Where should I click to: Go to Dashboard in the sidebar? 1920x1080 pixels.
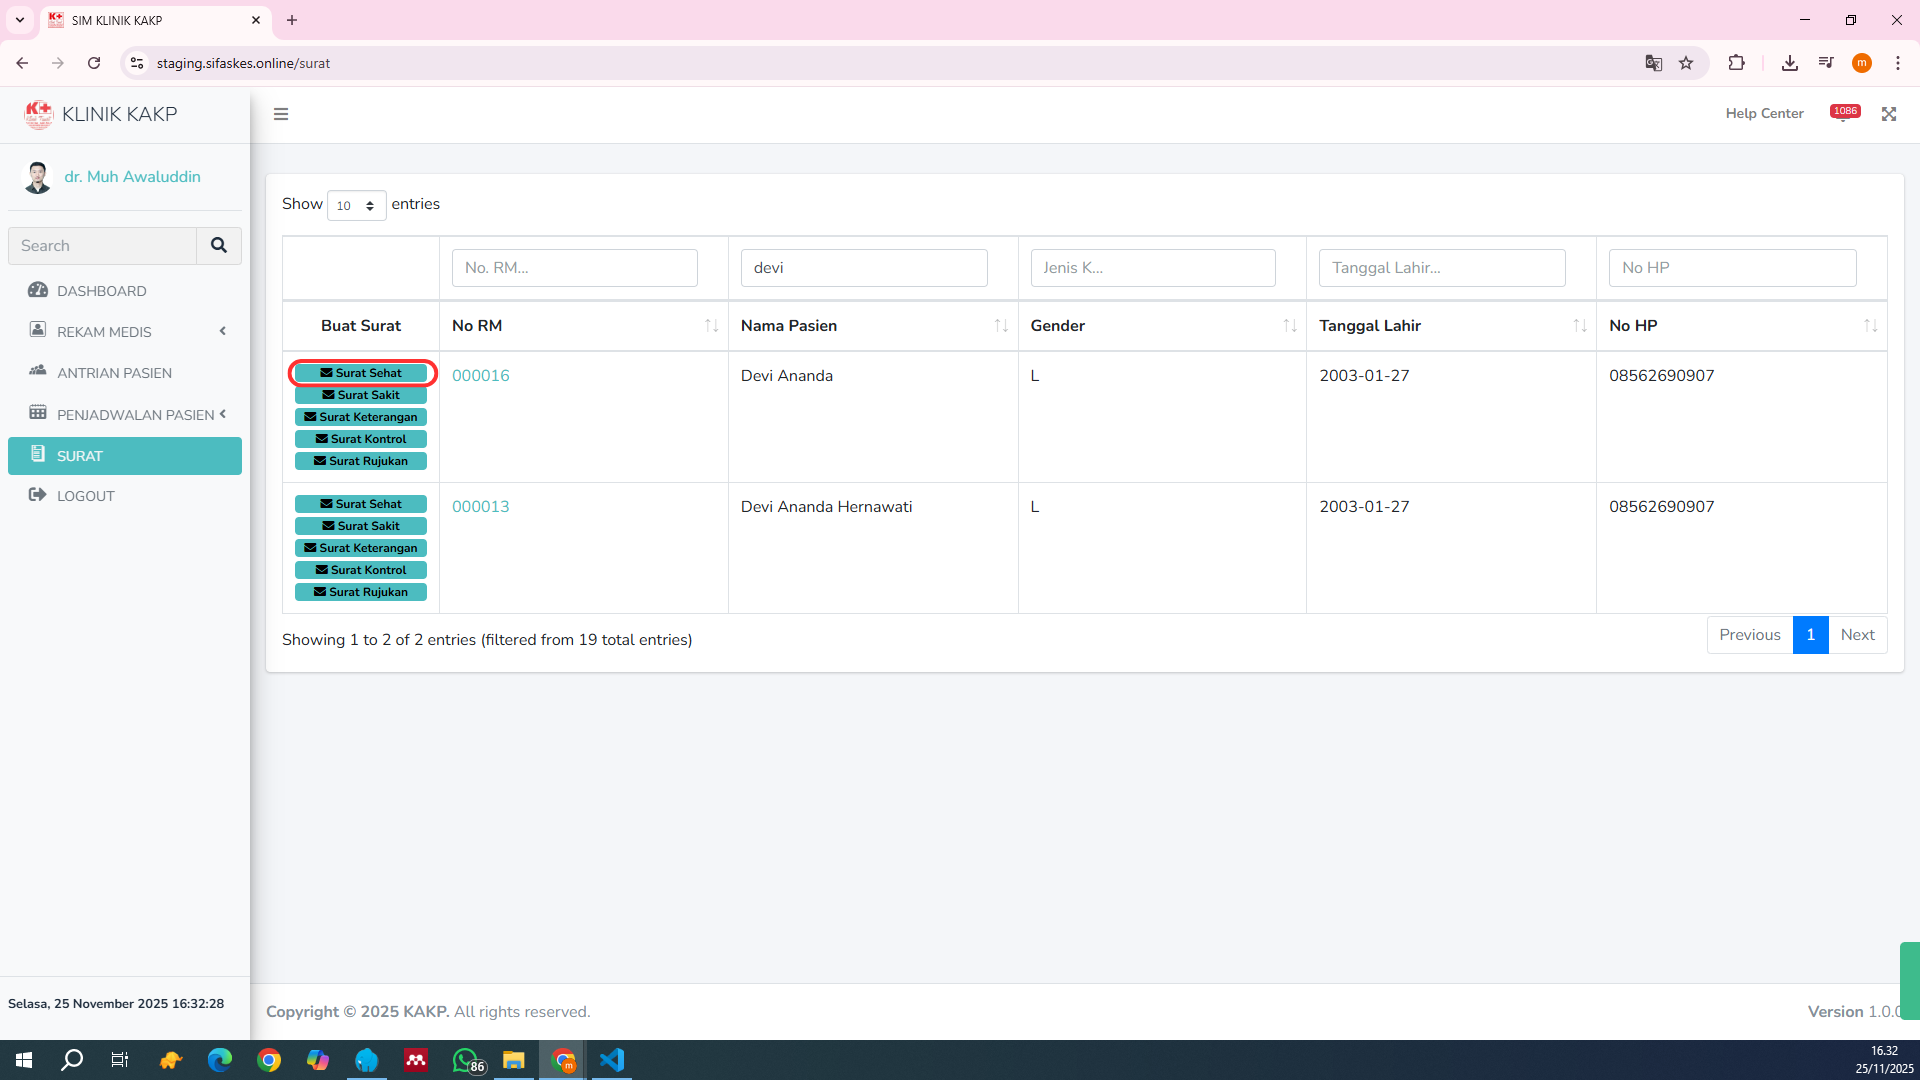pyautogui.click(x=101, y=291)
